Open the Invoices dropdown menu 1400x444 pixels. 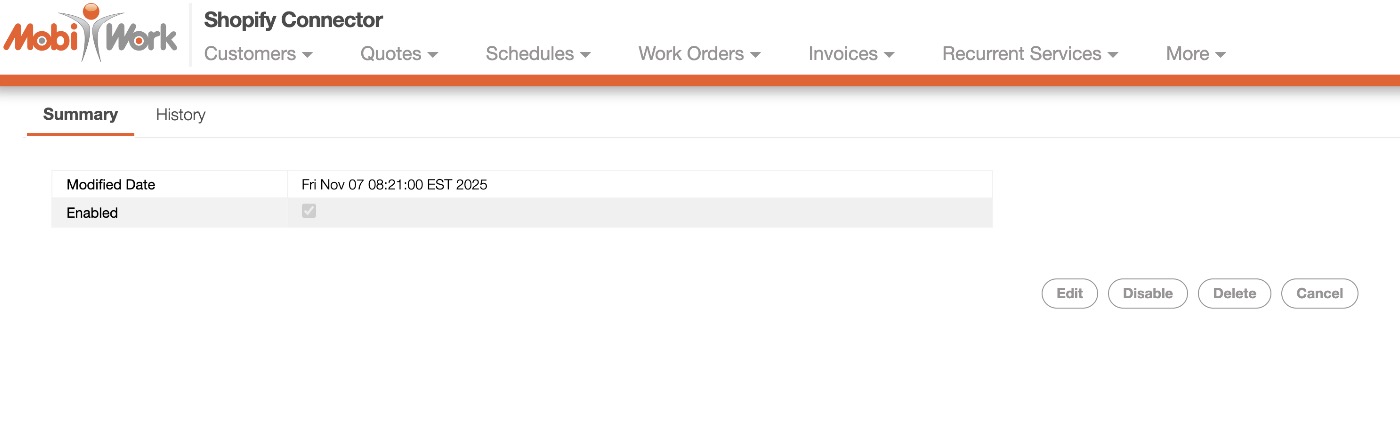[851, 54]
